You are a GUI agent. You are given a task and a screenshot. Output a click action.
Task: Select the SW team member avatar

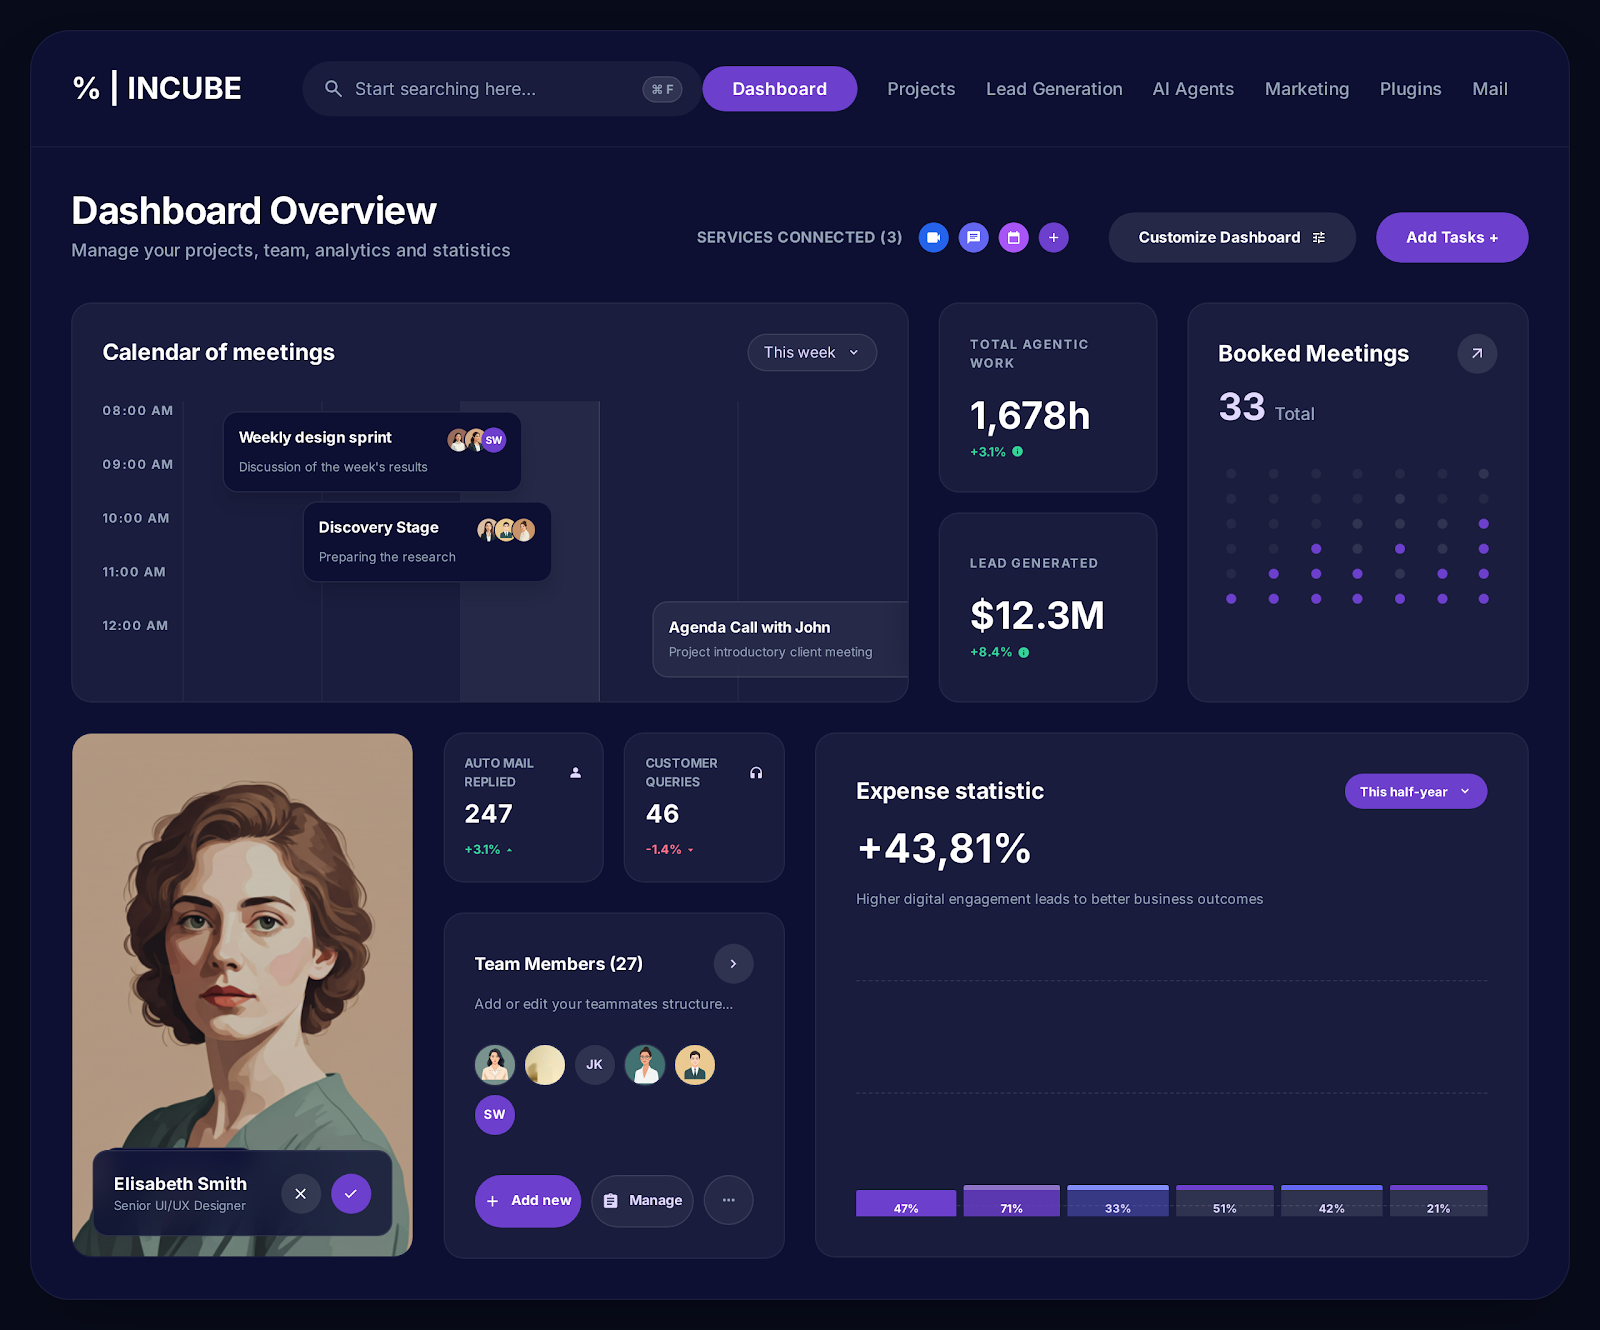(494, 1115)
